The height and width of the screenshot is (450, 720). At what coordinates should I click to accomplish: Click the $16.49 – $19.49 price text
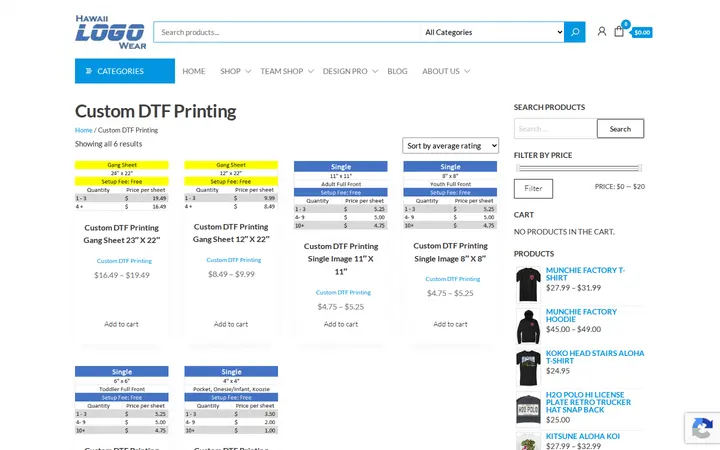coord(122,275)
